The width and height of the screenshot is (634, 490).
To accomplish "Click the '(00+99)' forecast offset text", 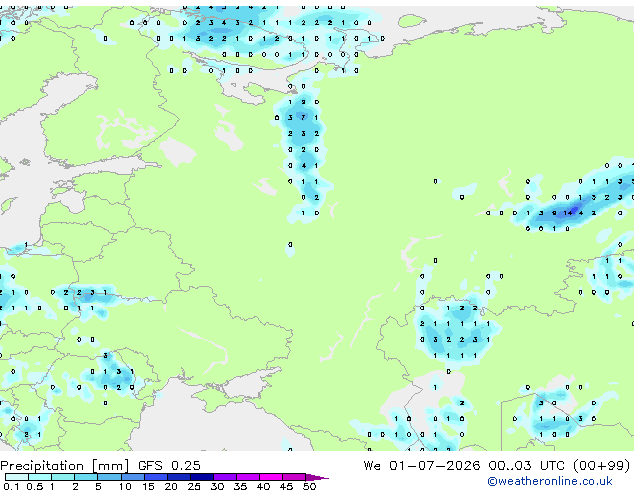I will click(602, 465).
